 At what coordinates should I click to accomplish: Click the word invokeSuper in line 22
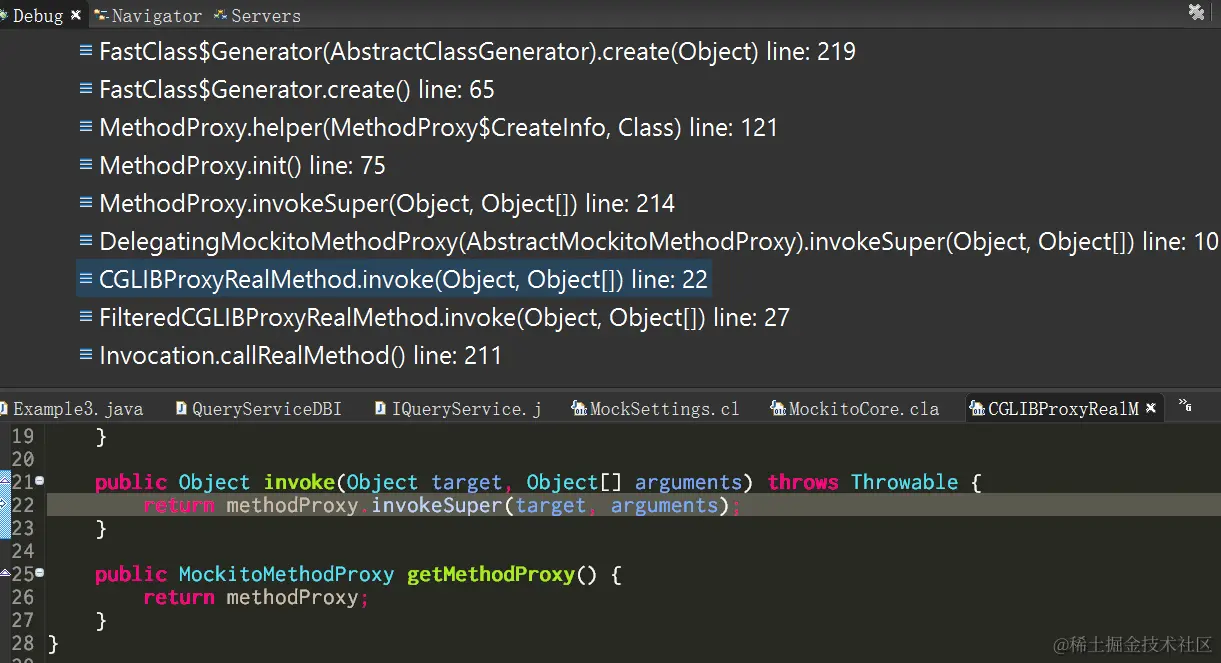[x=436, y=505]
